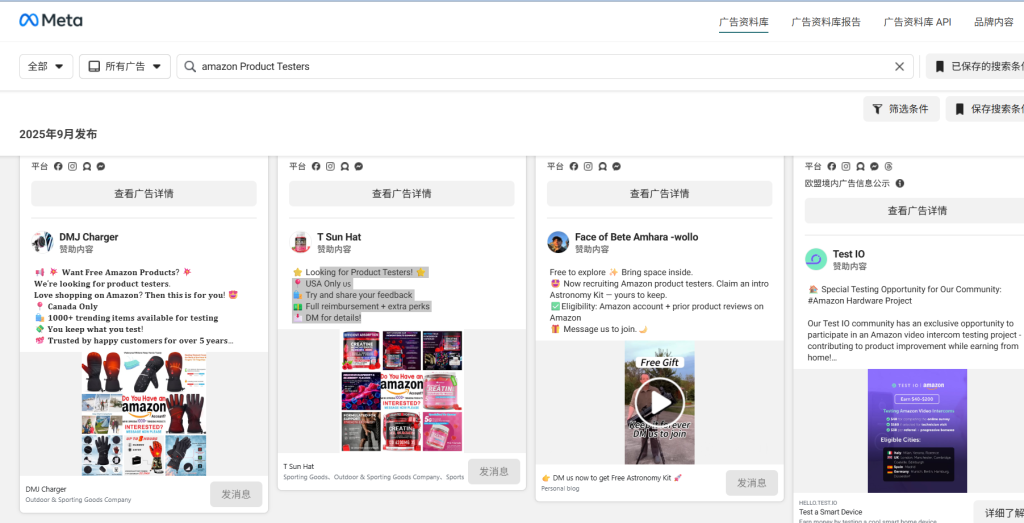Click the Face of Bete Amhara avatar
Image resolution: width=1024 pixels, height=523 pixels.
coord(558,242)
